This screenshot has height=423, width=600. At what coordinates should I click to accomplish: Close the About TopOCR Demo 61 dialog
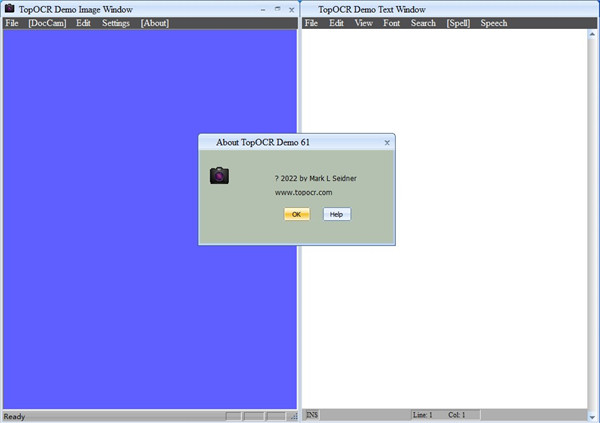click(x=387, y=143)
